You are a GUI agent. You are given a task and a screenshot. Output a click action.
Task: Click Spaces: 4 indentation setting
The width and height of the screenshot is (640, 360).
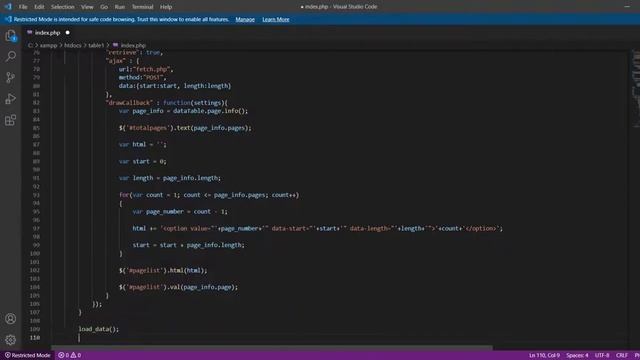(x=577, y=356)
